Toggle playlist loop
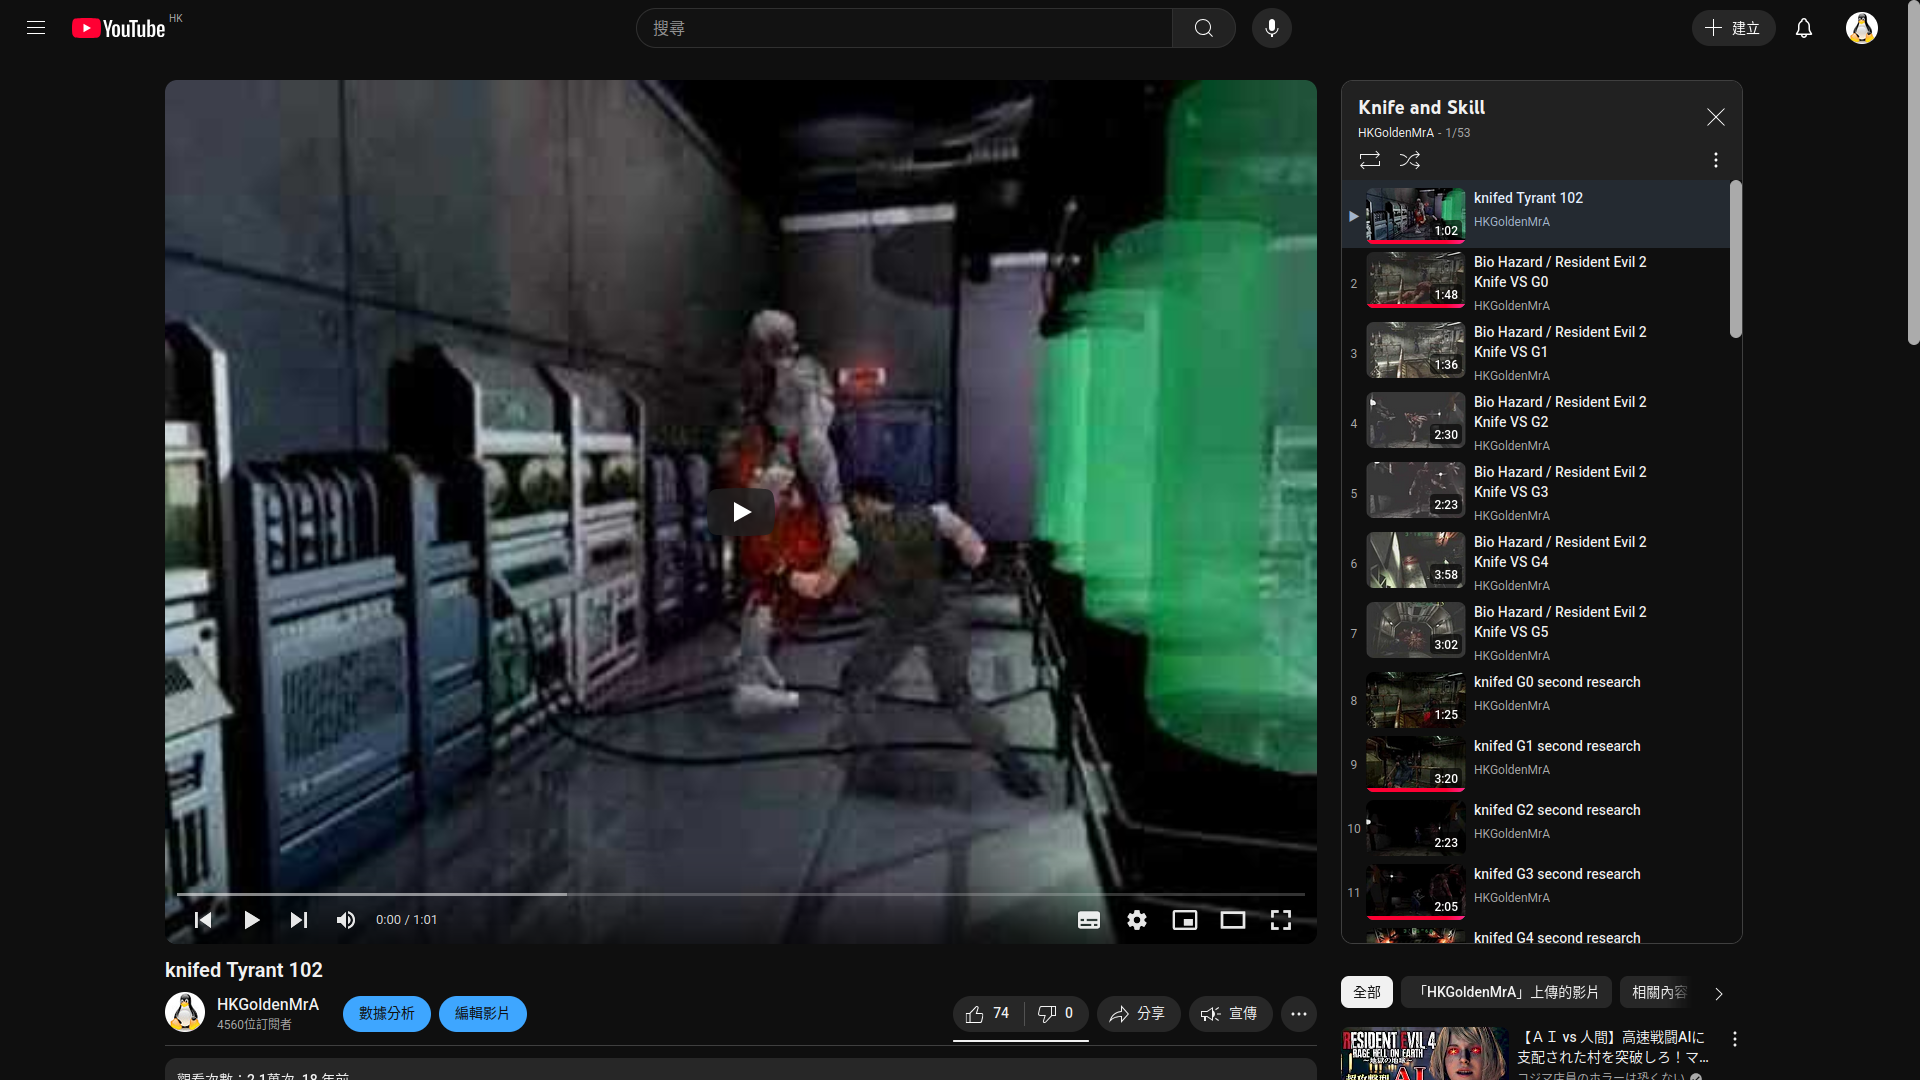Screen dimensions: 1920x1080 pos(1370,160)
